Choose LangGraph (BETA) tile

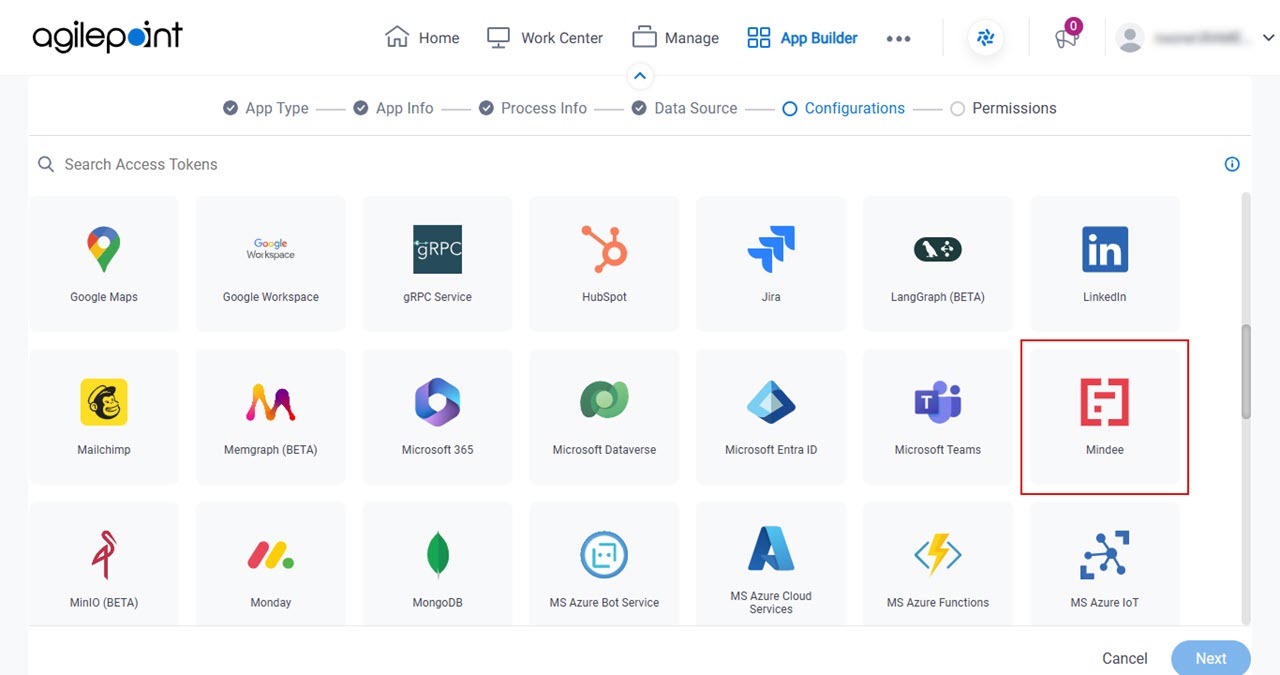tap(938, 264)
